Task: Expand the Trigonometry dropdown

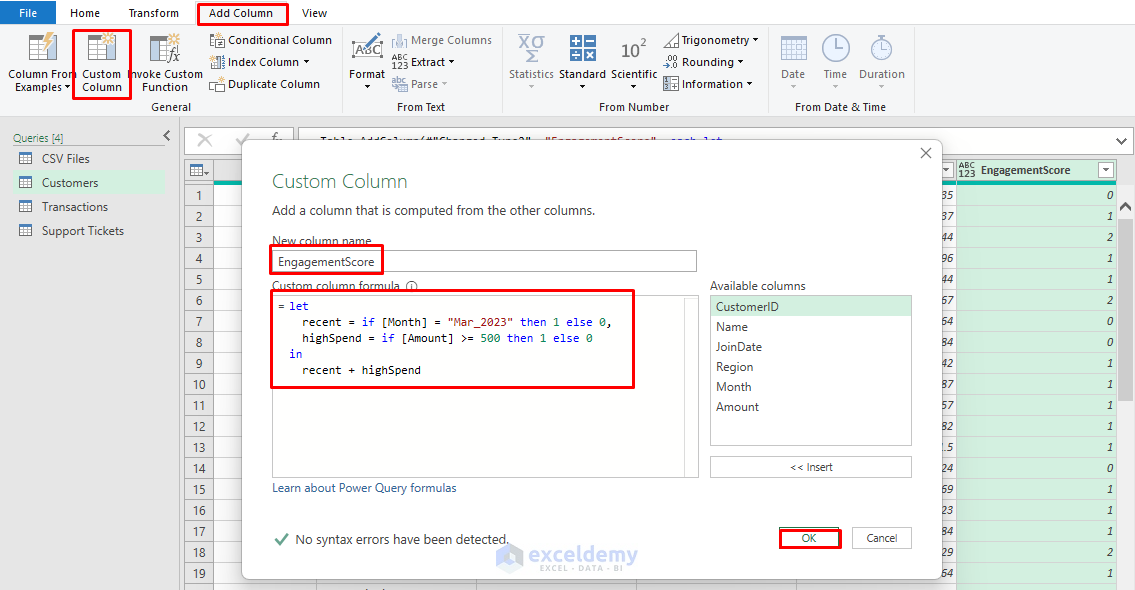Action: [711, 40]
